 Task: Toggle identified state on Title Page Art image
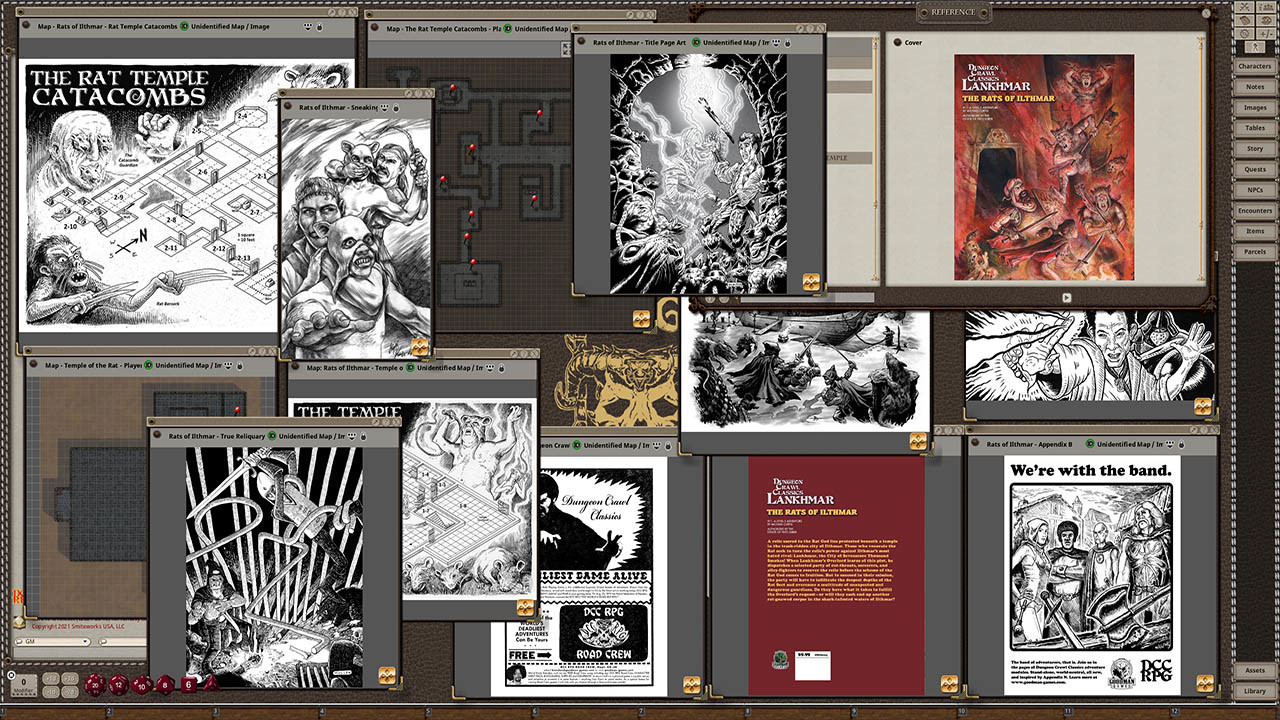(x=695, y=43)
